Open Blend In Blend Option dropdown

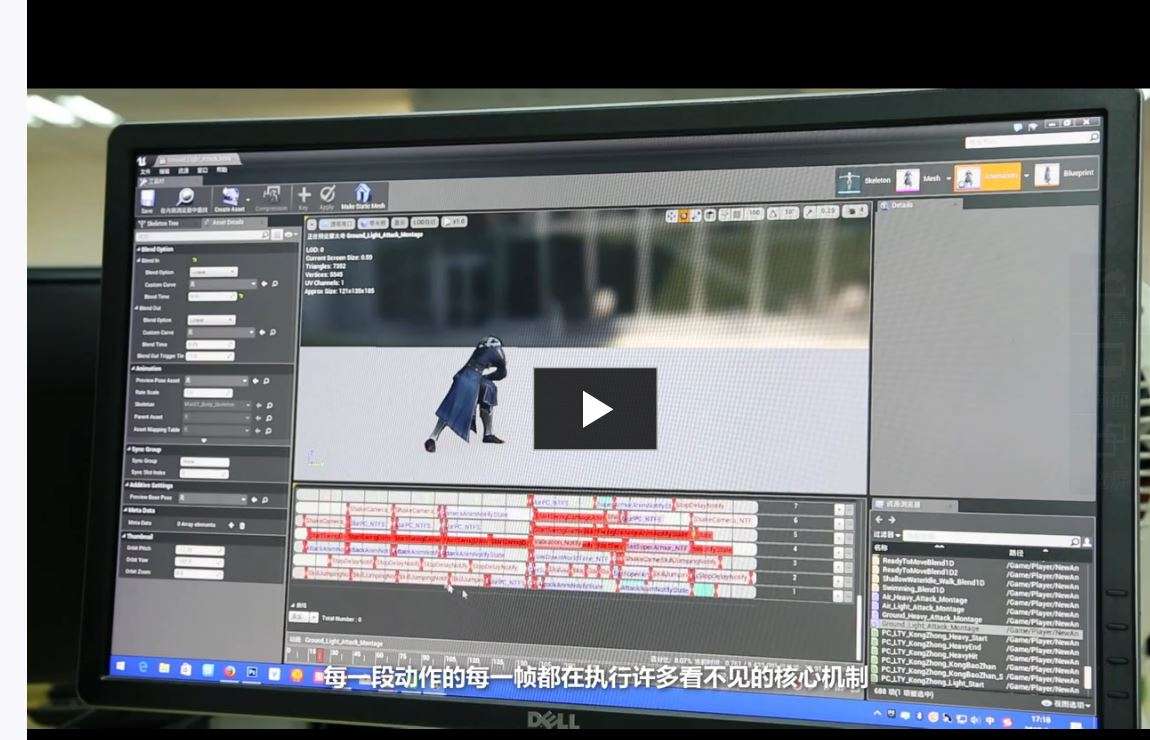(213, 272)
